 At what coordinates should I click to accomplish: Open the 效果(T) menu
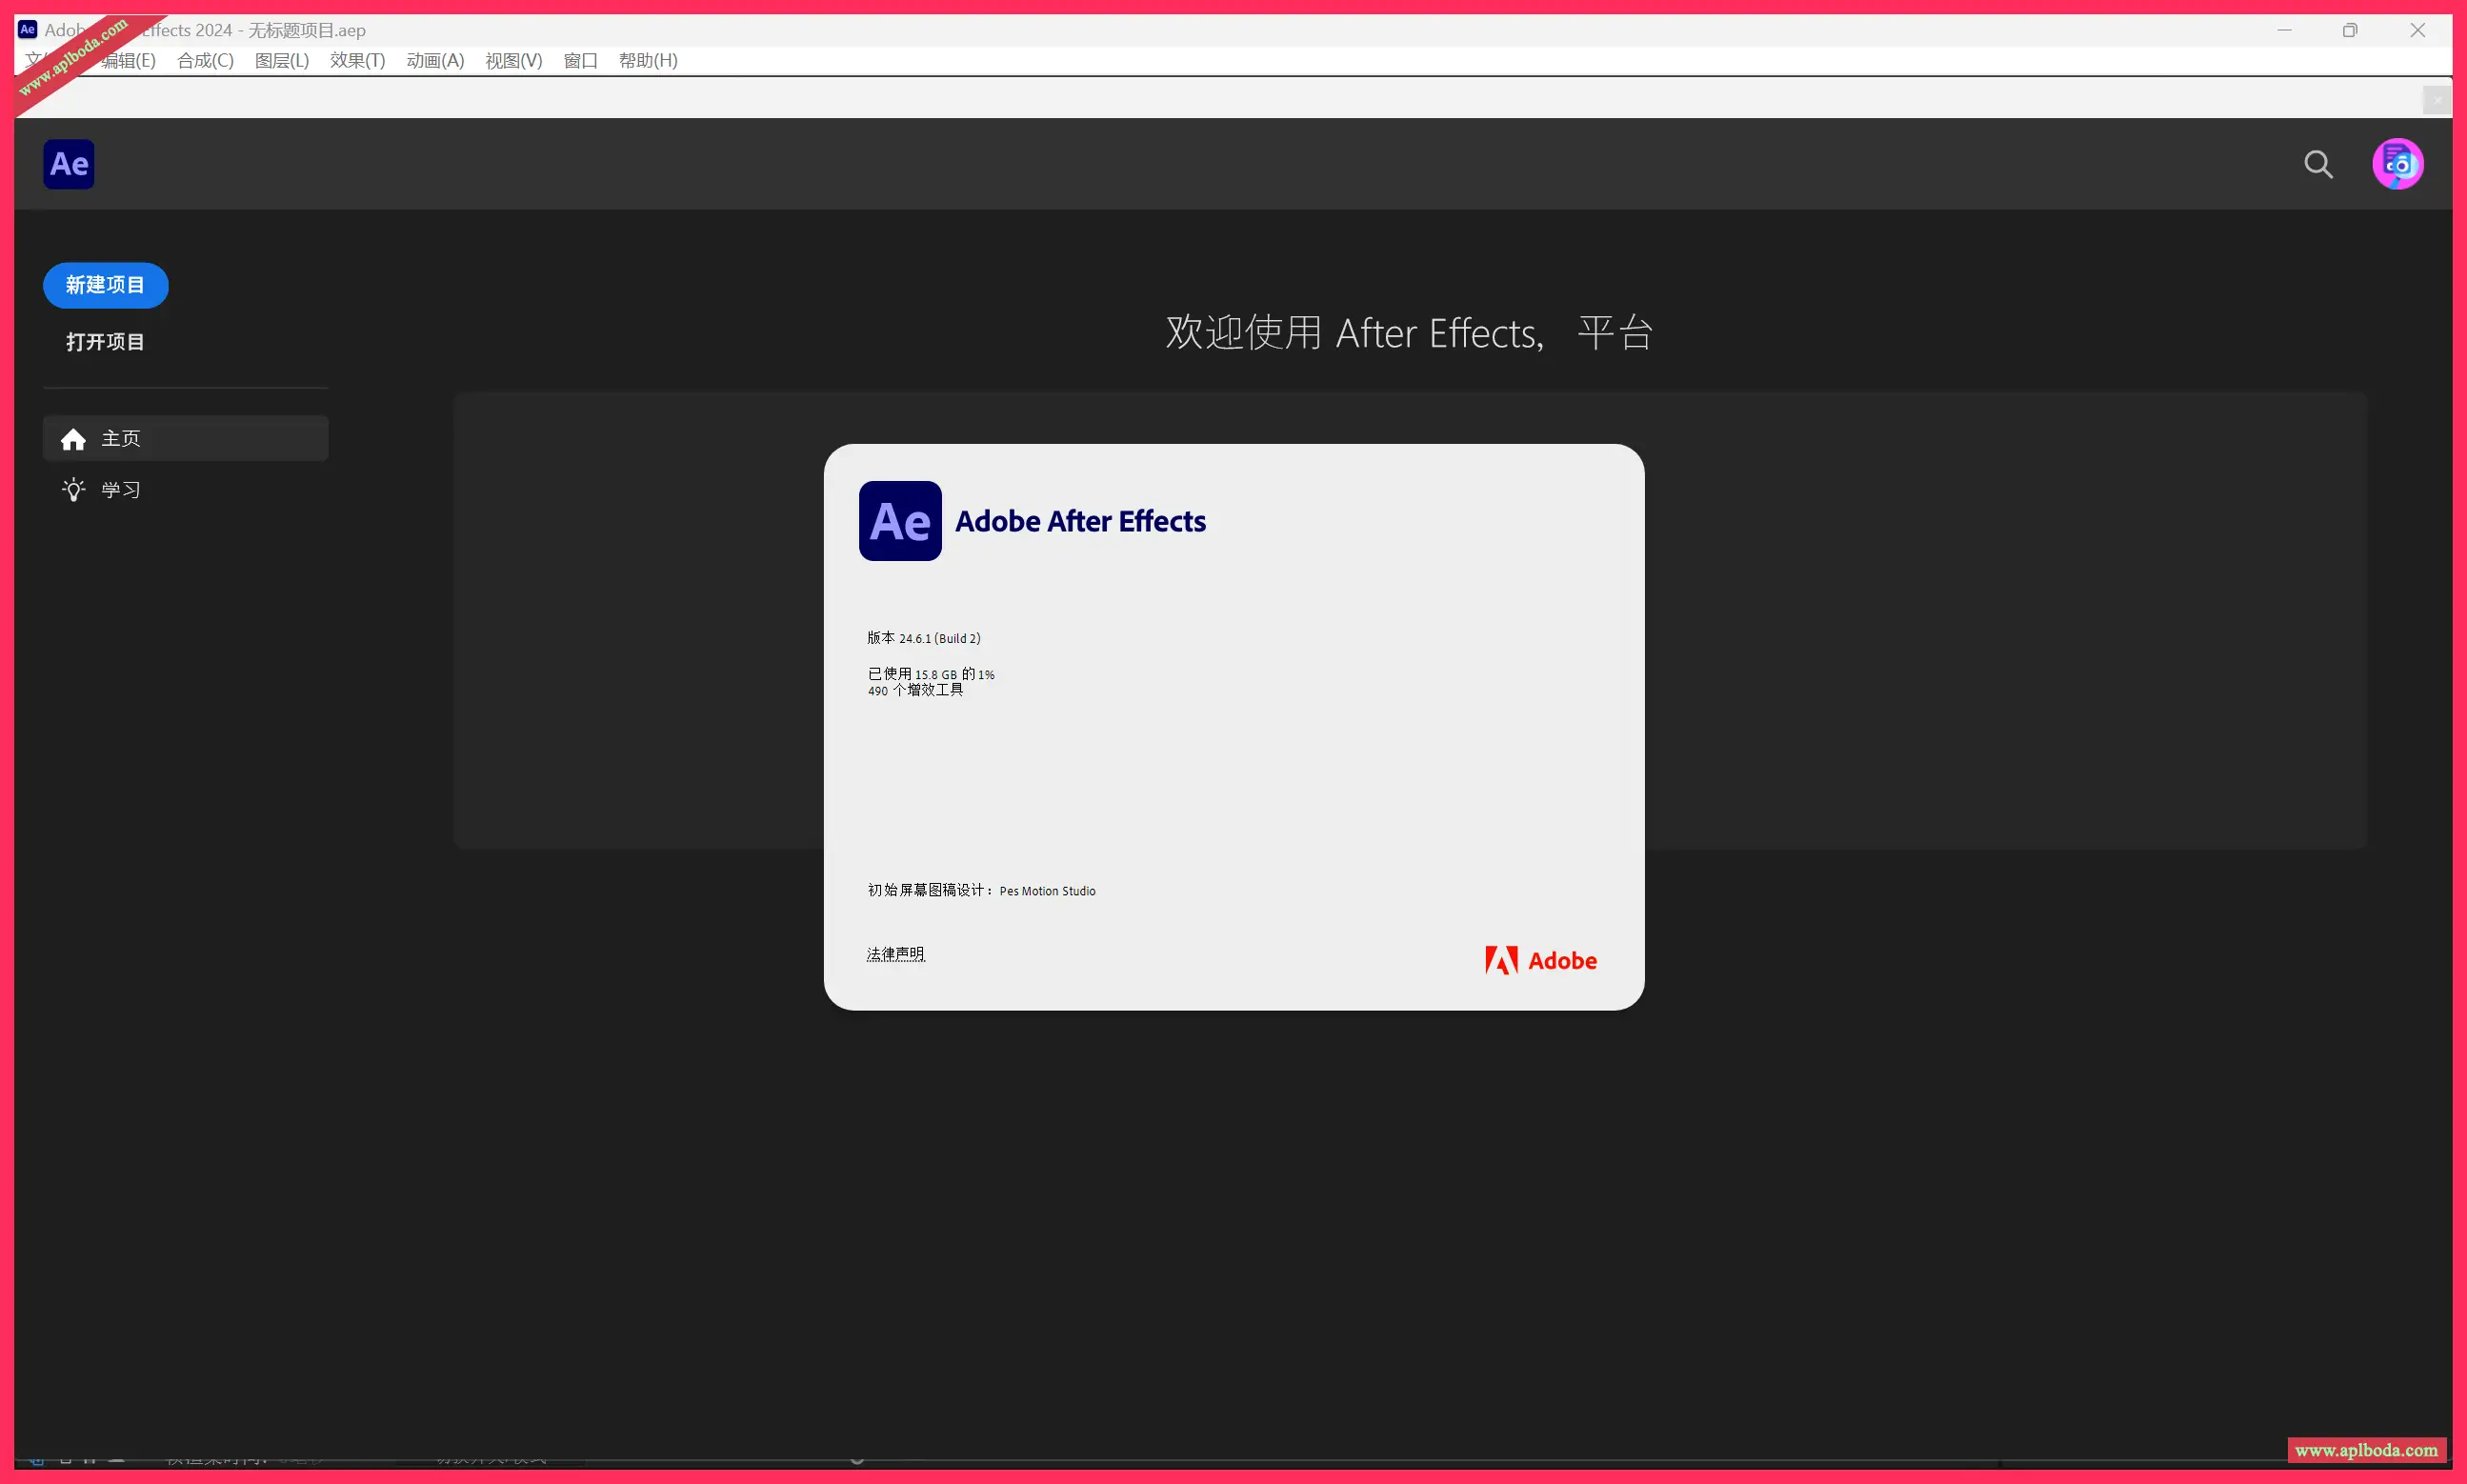(x=358, y=61)
